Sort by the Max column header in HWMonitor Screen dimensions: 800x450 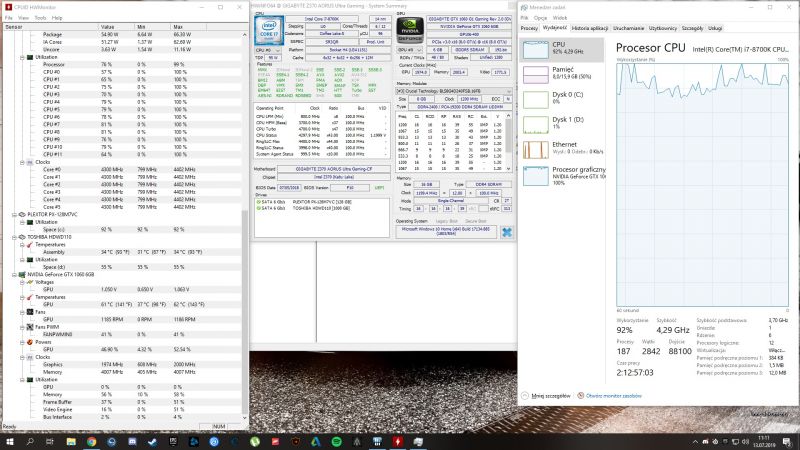coord(189,27)
